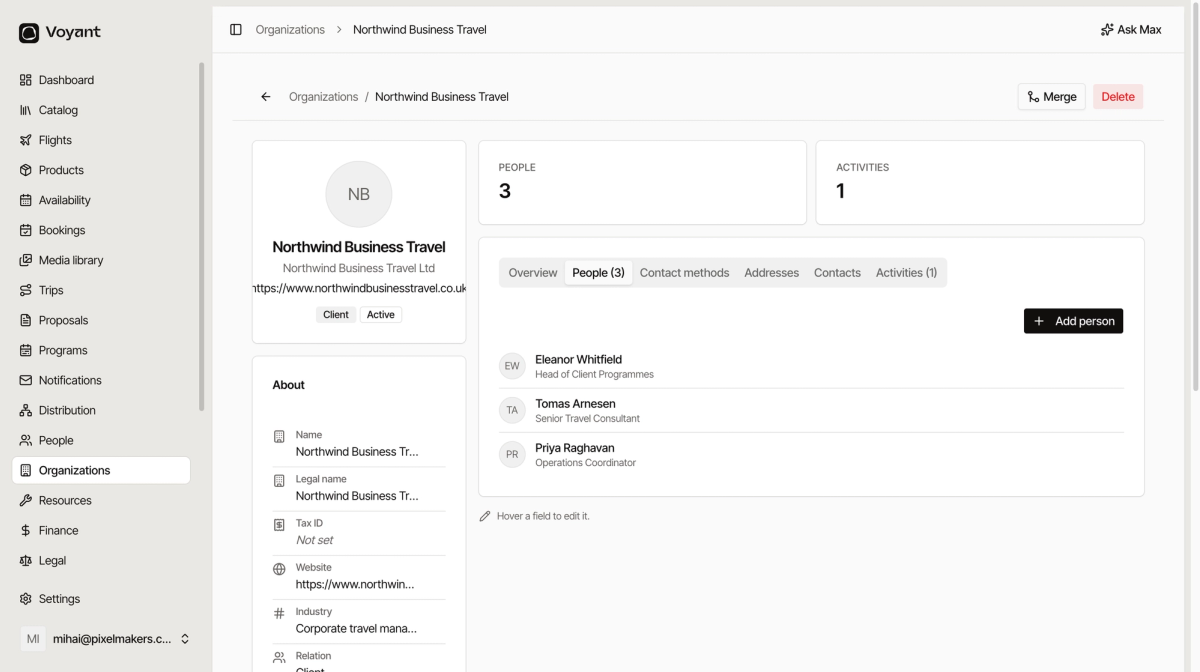Expand the mihai@pixelmakers account switcher
This screenshot has height=672, width=1200.
(x=106, y=639)
